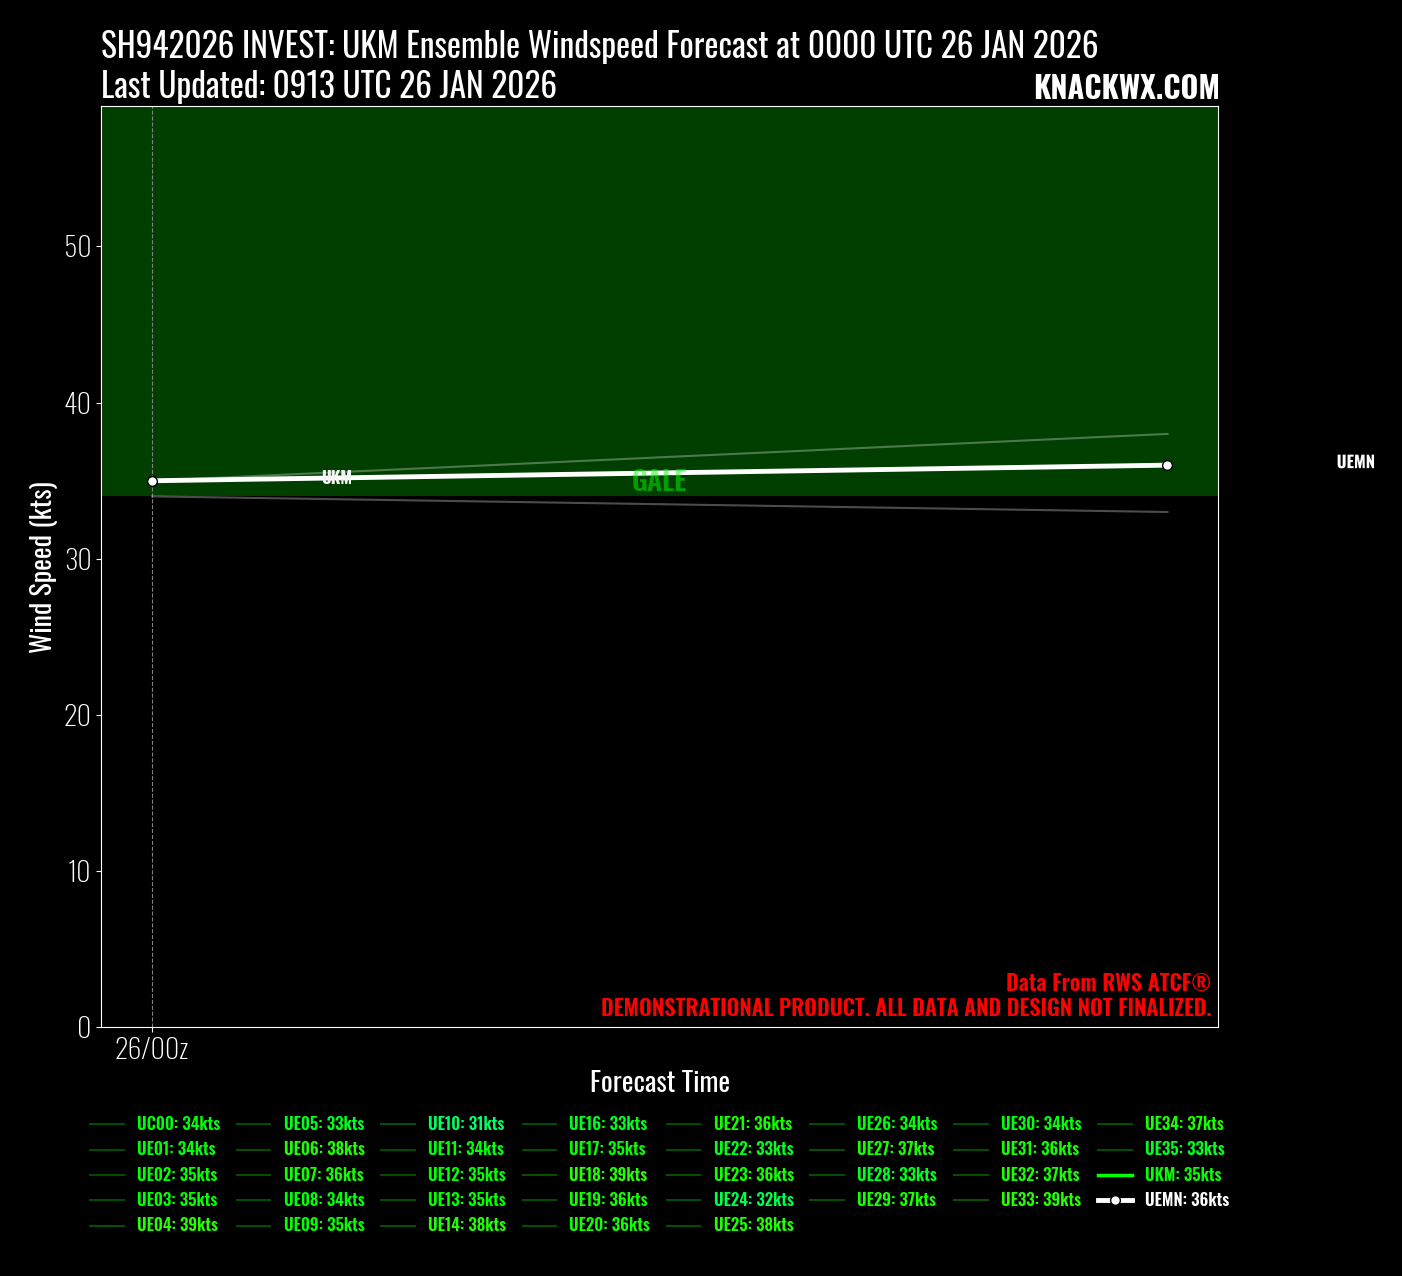Click the Wind Speed (kts) axis title

41,567
